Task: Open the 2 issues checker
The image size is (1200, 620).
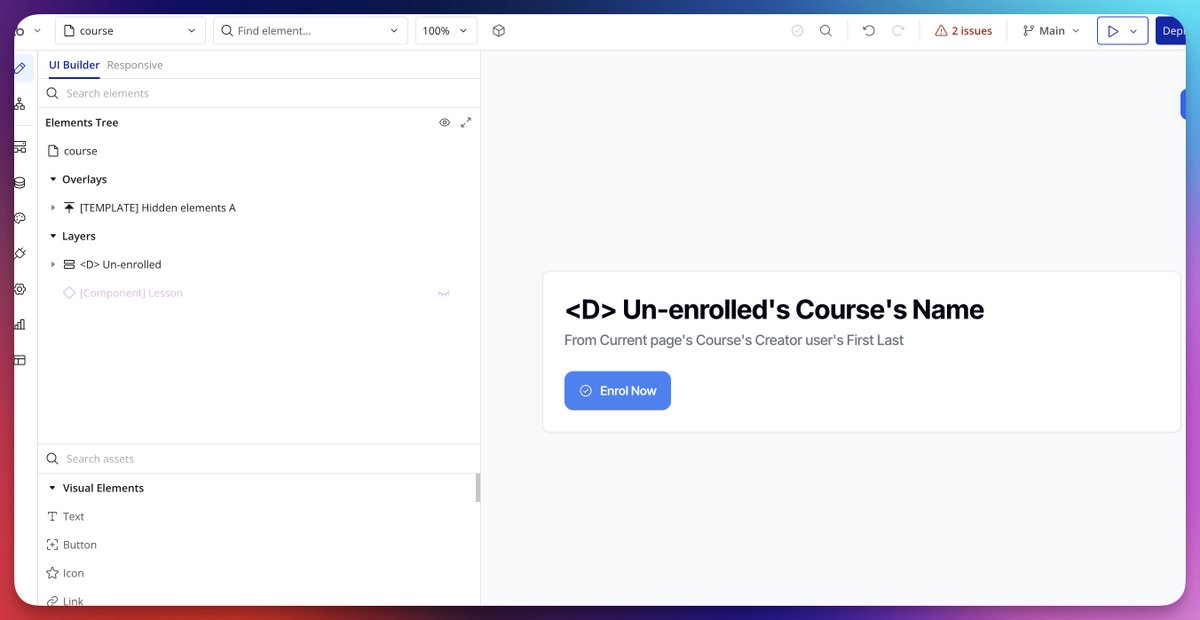Action: click(963, 31)
